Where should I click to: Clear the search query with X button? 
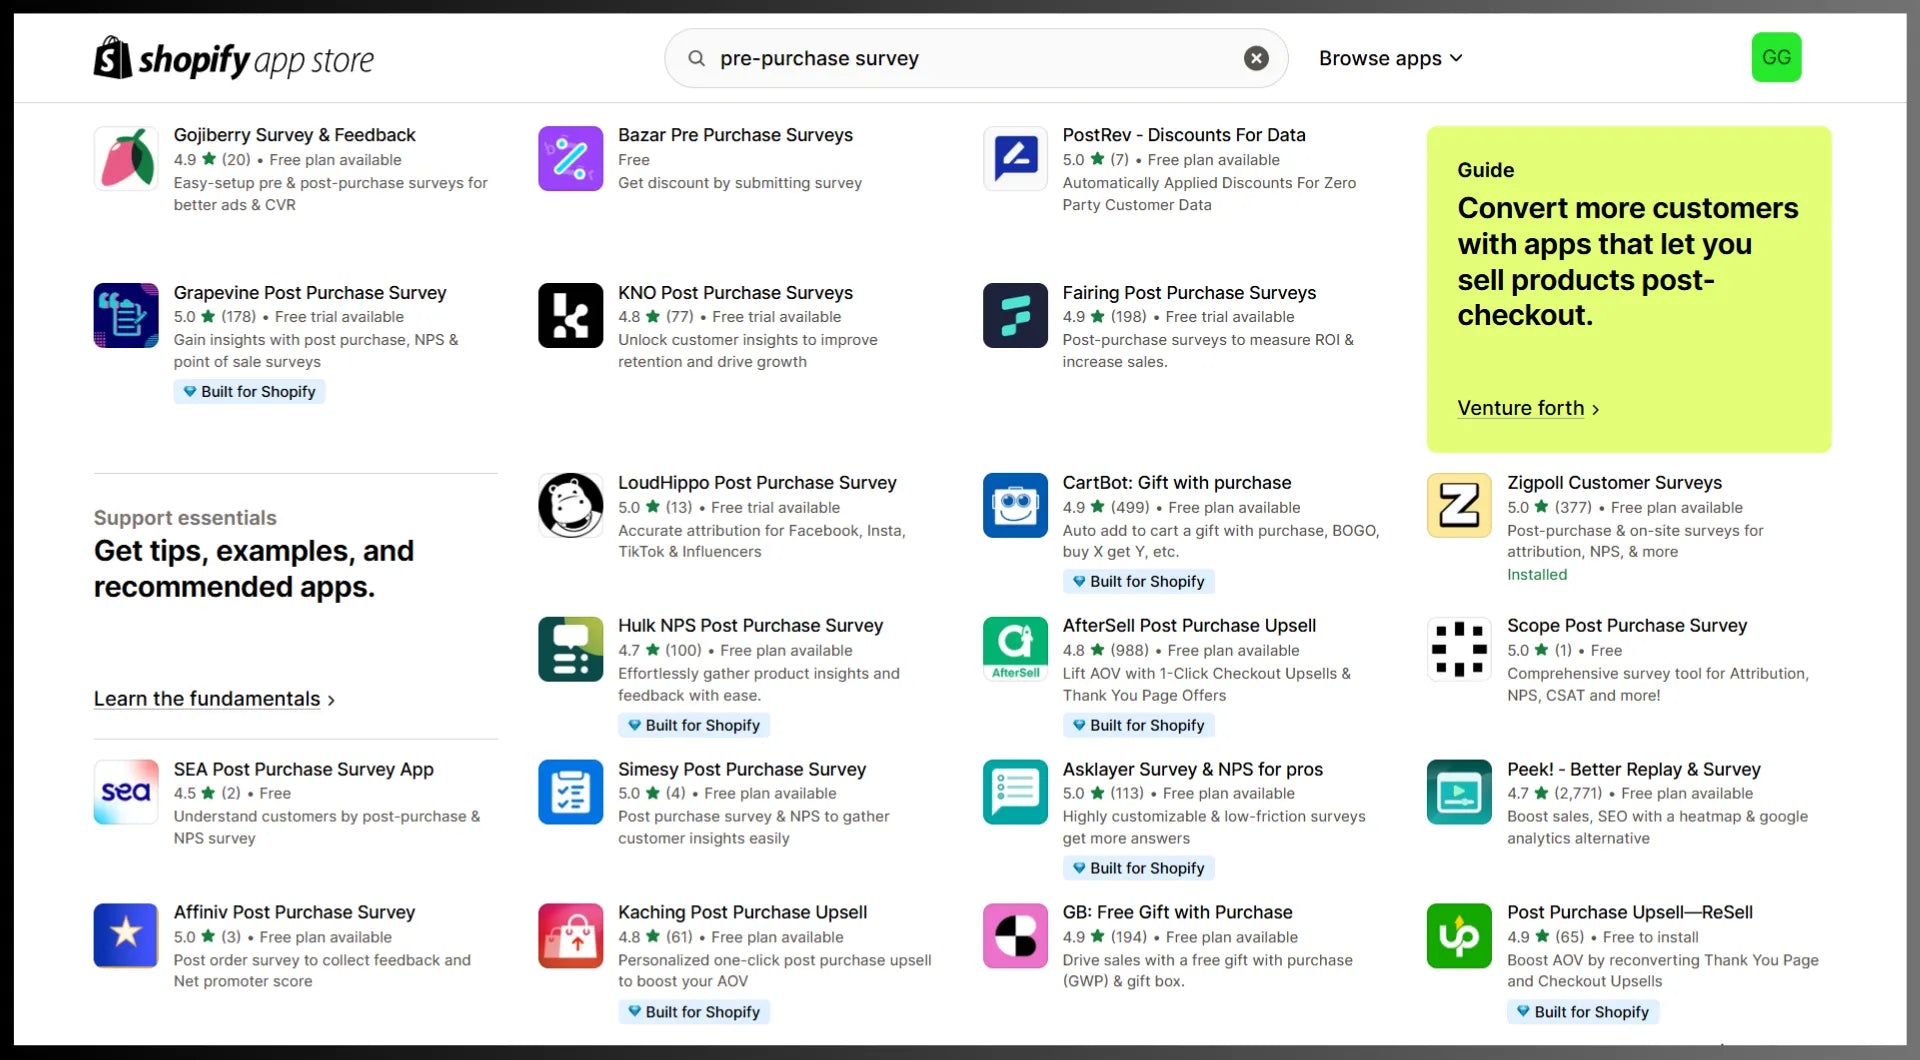(x=1256, y=58)
